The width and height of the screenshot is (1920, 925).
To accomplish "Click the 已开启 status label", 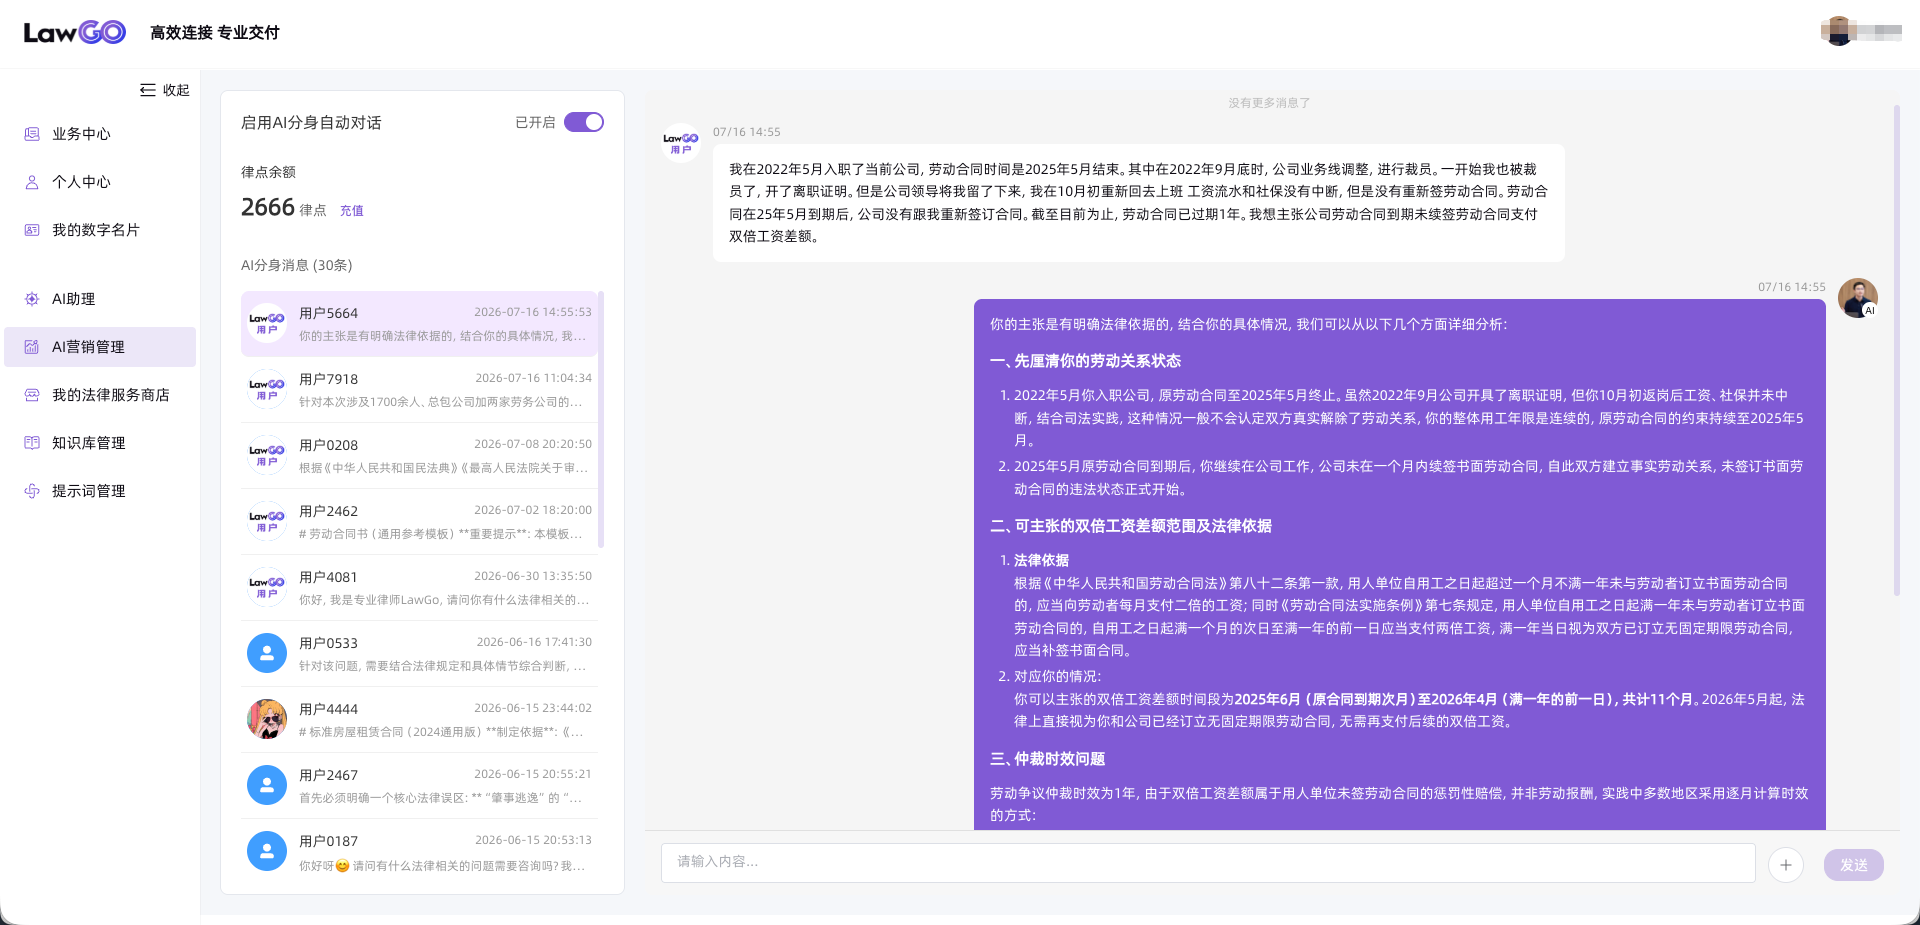I will click(535, 122).
